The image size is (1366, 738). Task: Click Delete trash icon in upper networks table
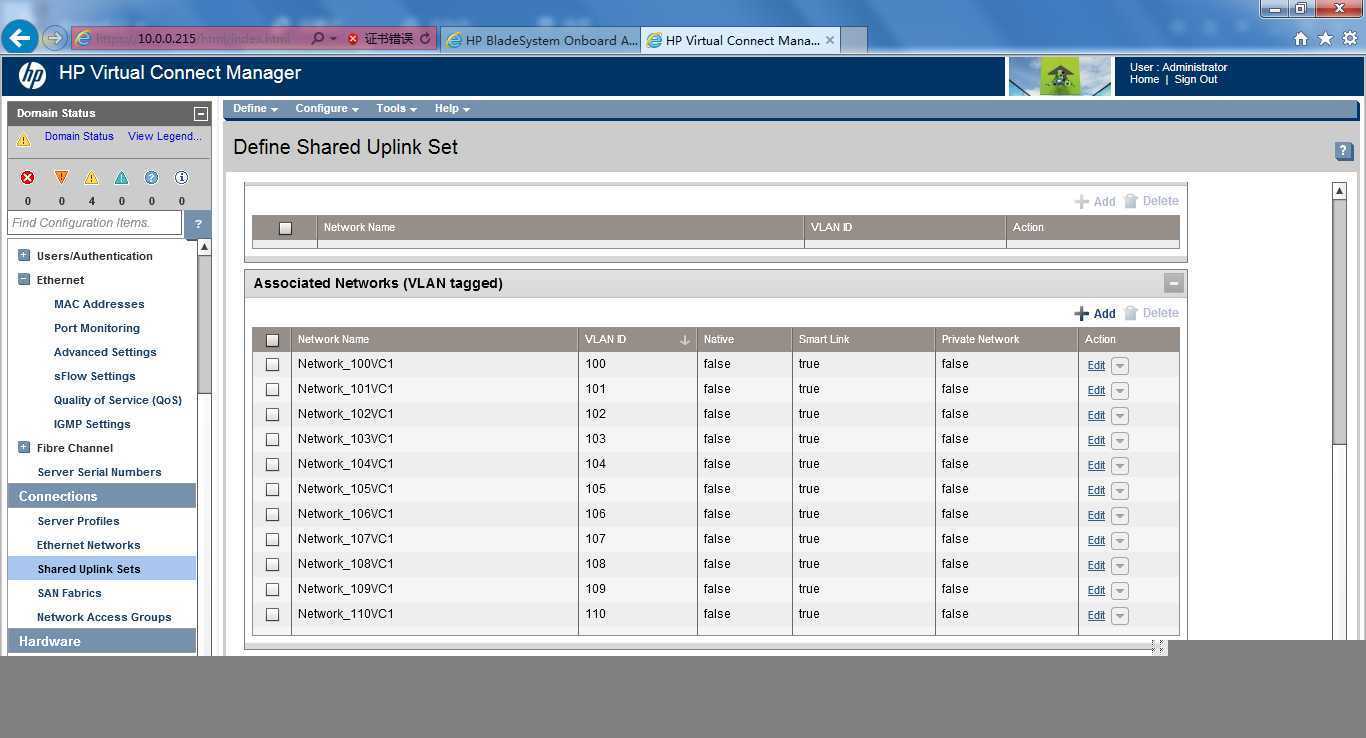pos(1131,201)
